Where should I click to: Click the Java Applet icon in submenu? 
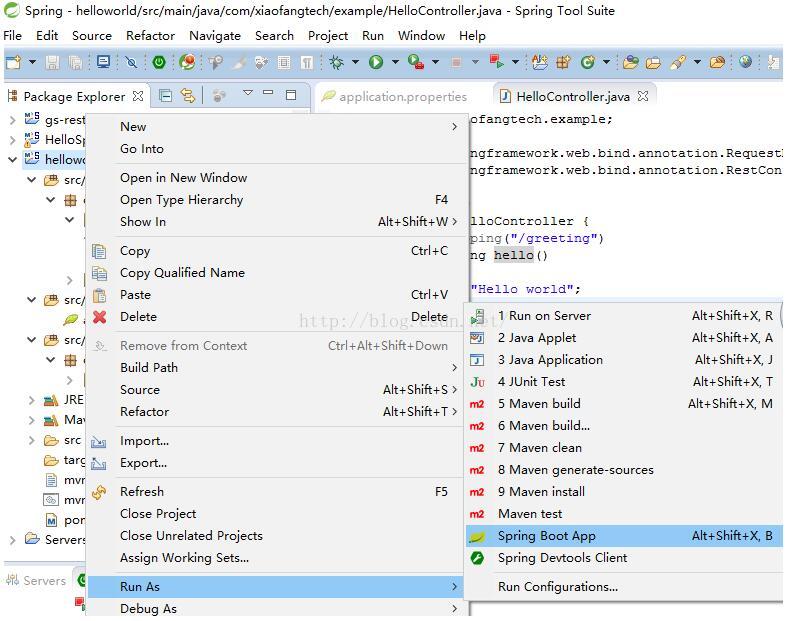point(477,338)
